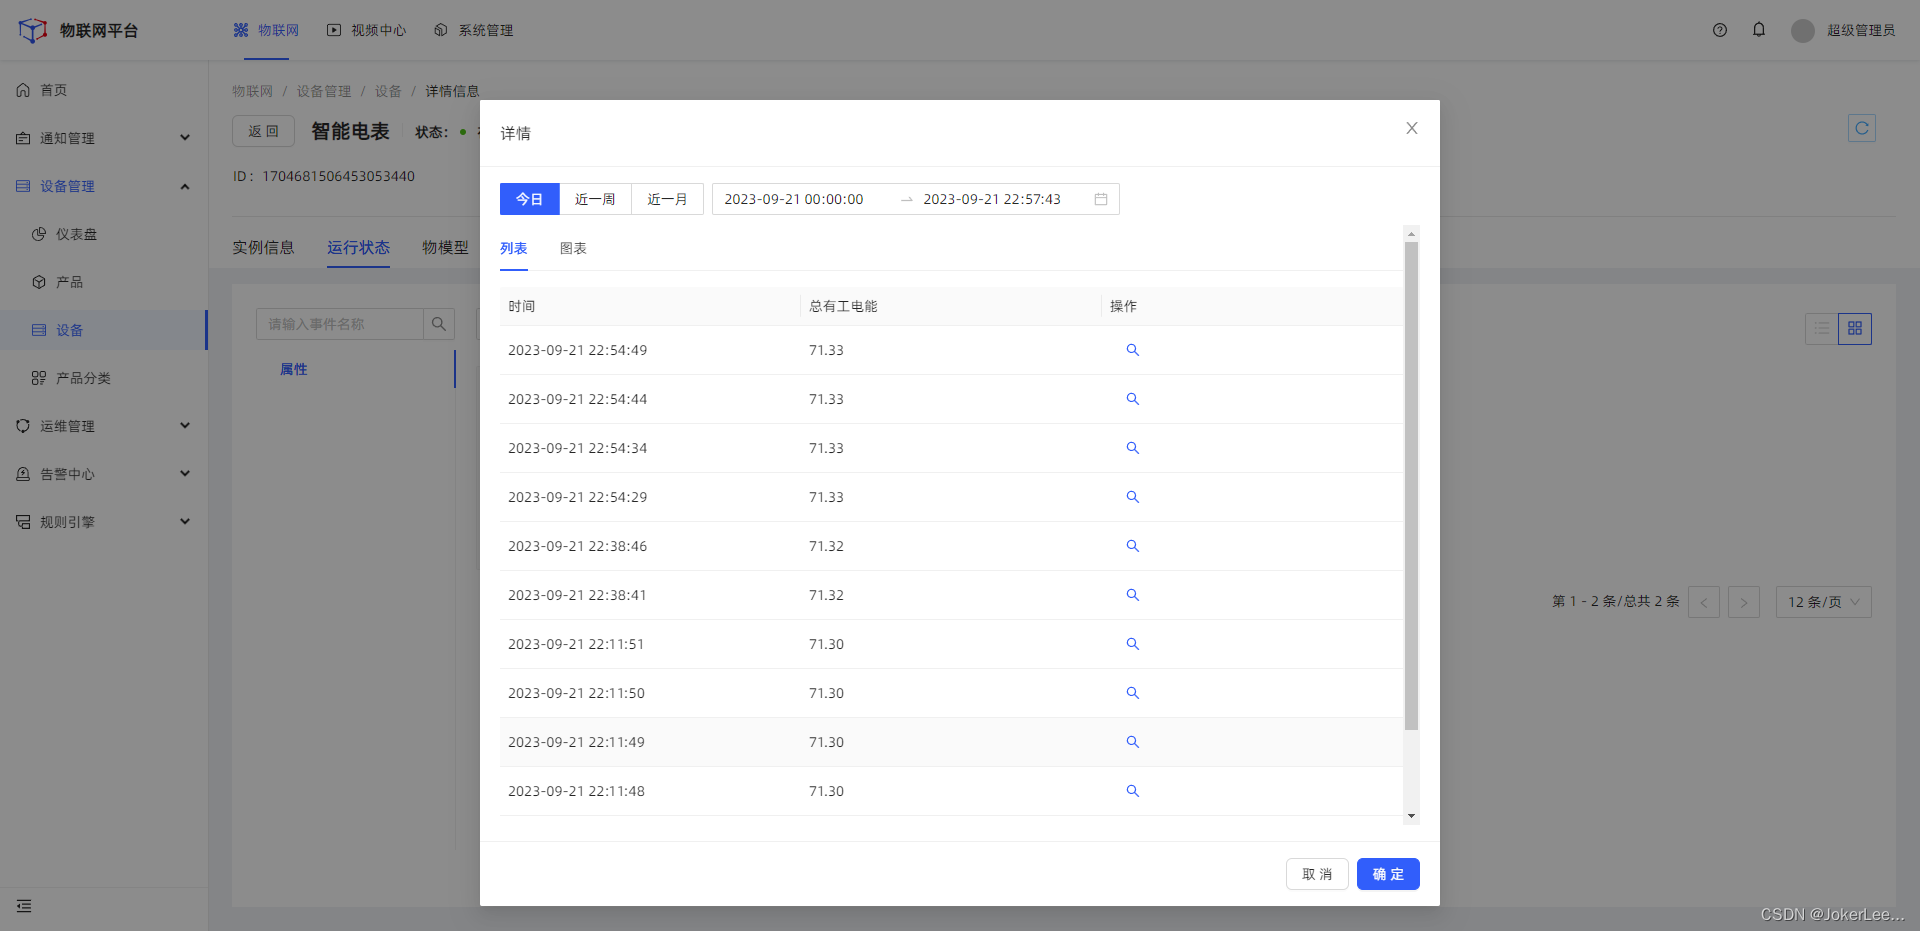View details for the 22:54:29 record
This screenshot has width=1920, height=931.
click(x=1132, y=497)
